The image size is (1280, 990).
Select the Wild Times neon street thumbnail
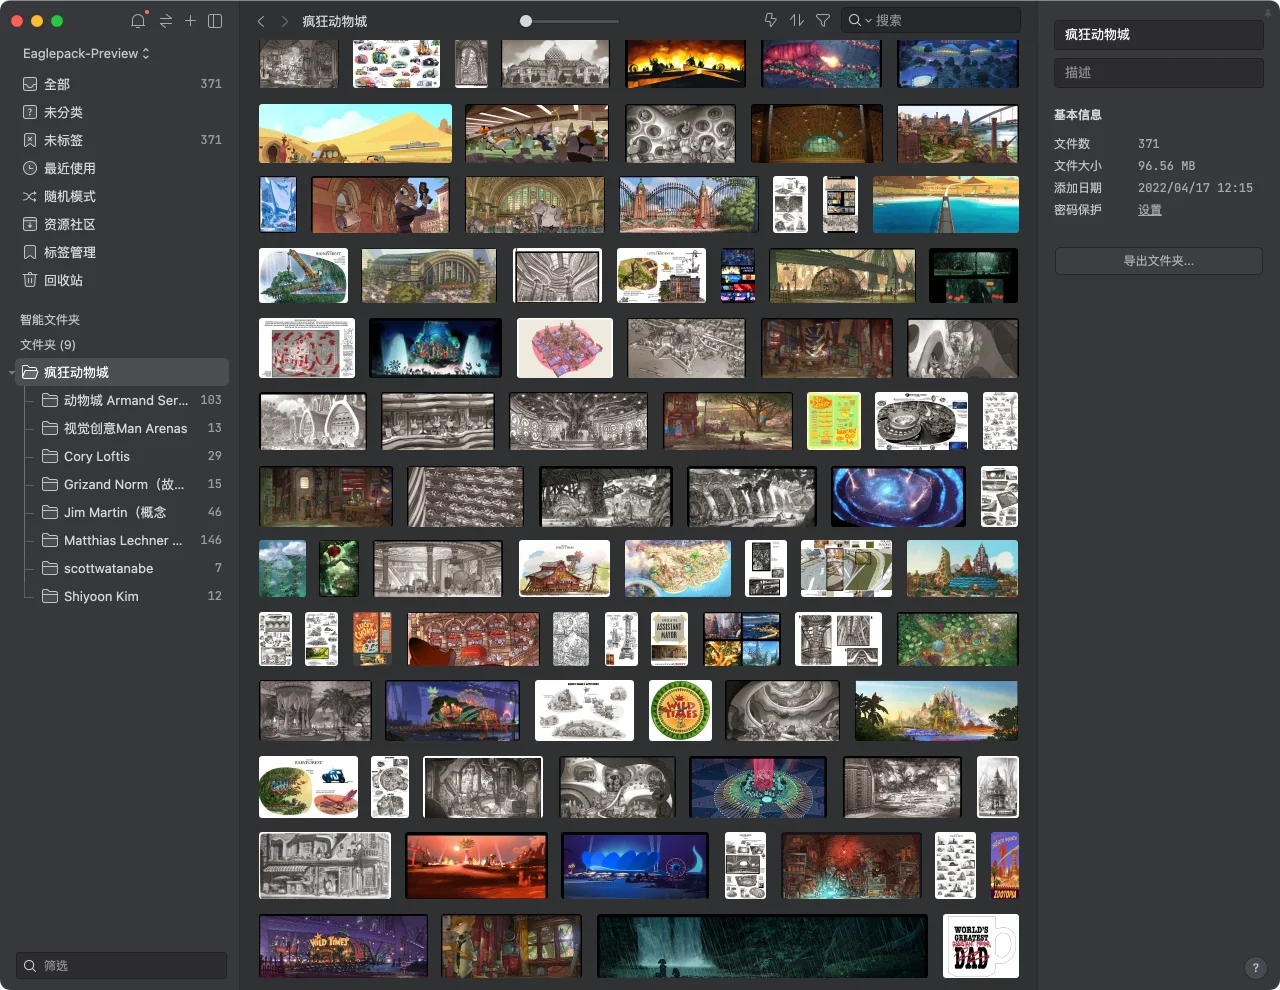click(x=343, y=946)
